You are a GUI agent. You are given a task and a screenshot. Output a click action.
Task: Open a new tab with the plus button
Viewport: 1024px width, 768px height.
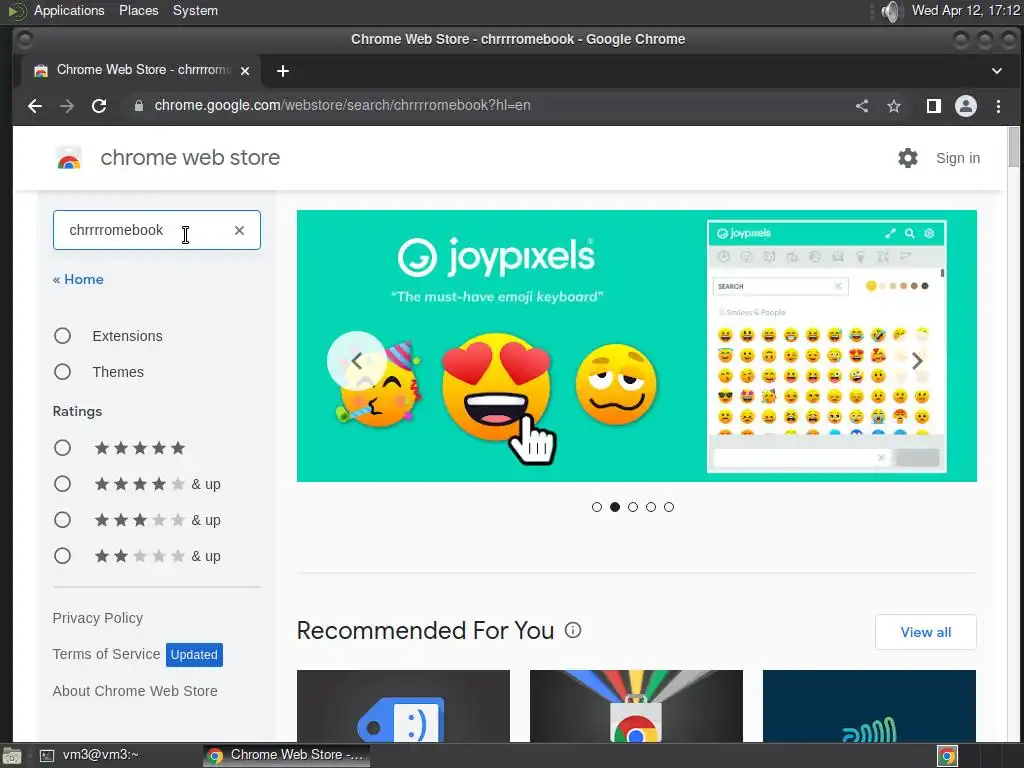[283, 71]
